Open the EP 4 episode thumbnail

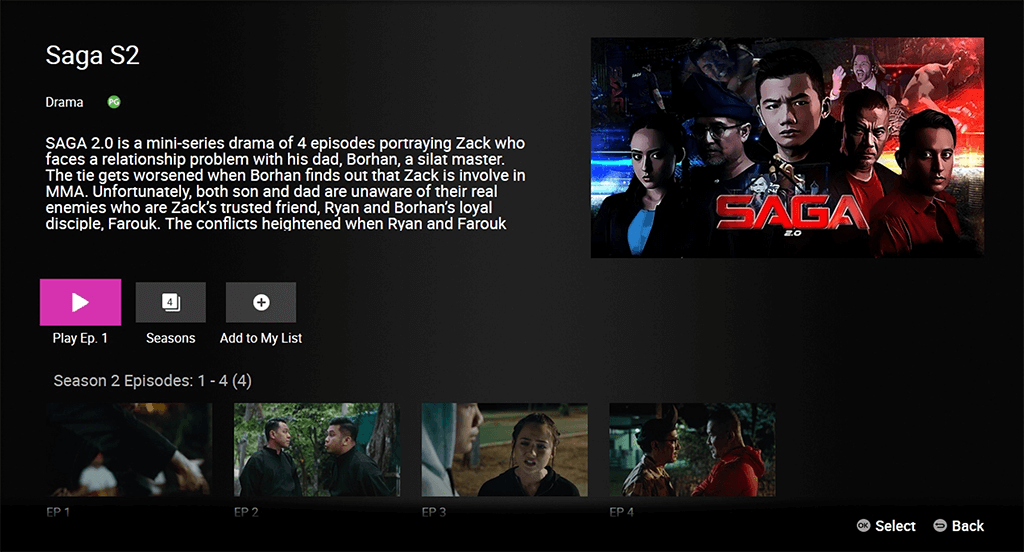pos(692,449)
